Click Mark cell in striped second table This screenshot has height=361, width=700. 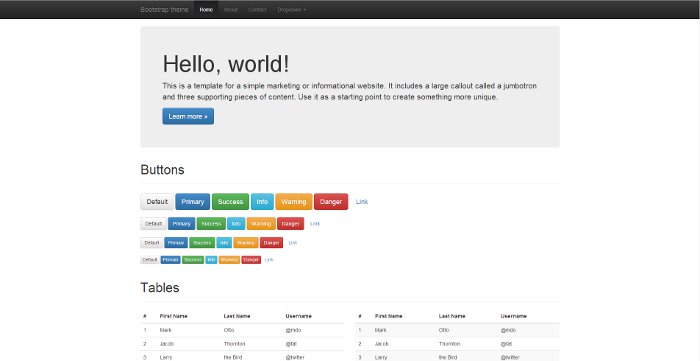[x=381, y=330]
